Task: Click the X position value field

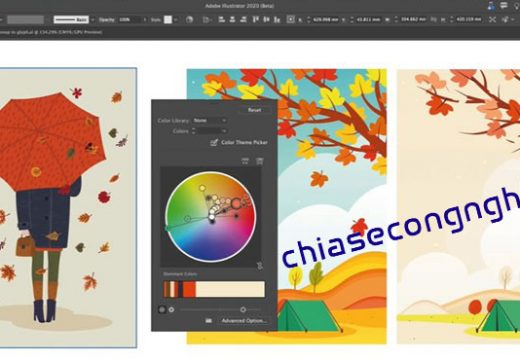Action: tap(326, 20)
